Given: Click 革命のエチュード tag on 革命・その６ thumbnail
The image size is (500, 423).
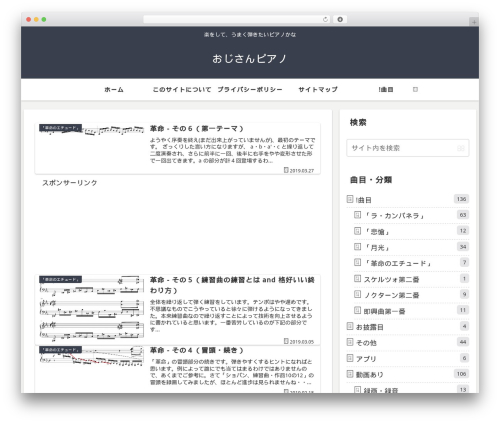Looking at the screenshot, I should coord(60,128).
